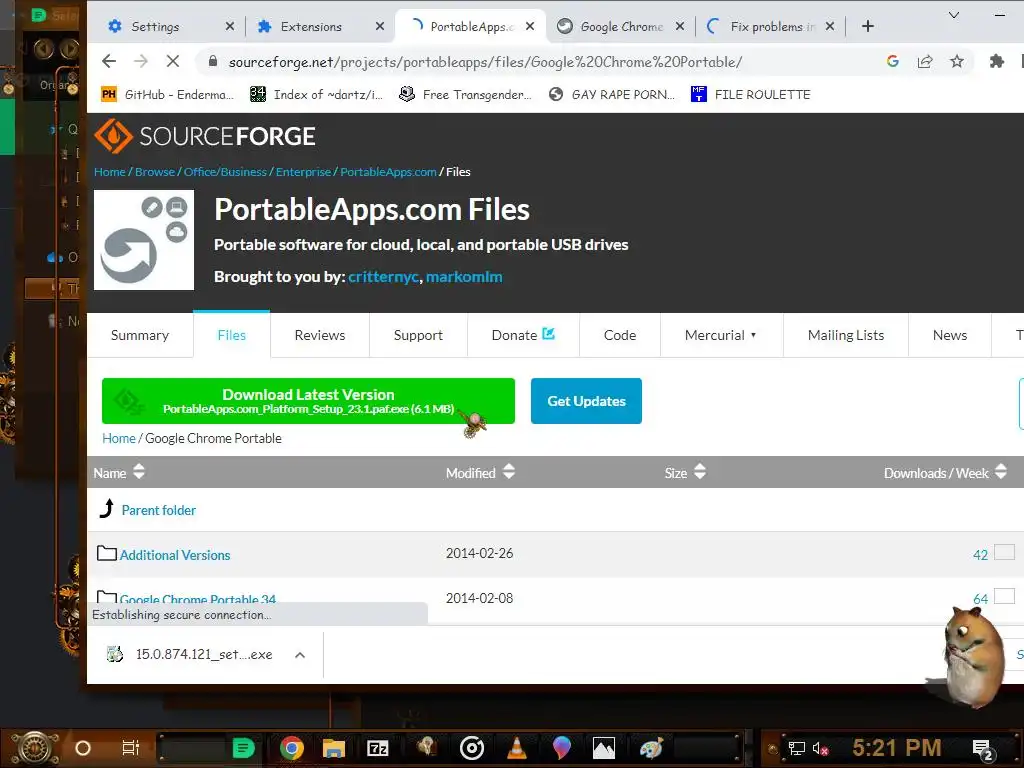
Task: Open 7-Zip from the taskbar
Action: pos(378,748)
